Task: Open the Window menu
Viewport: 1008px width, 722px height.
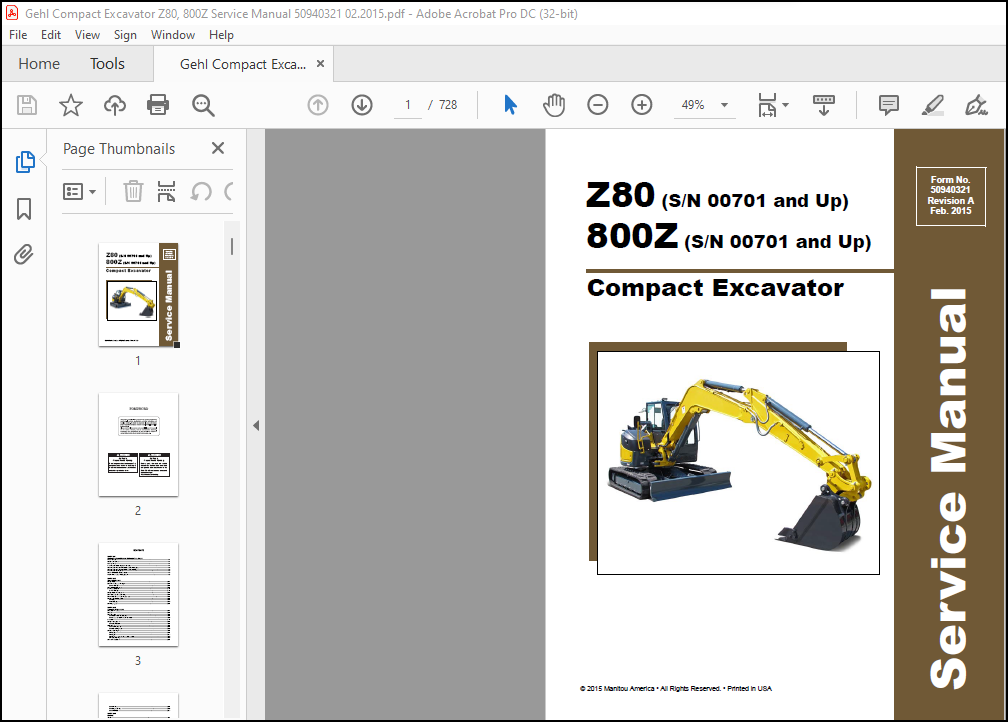Action: pyautogui.click(x=173, y=35)
